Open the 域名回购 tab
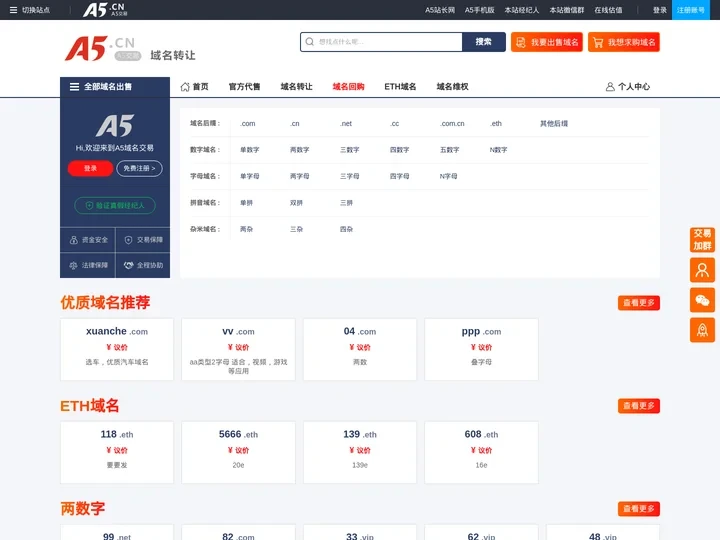 348,86
